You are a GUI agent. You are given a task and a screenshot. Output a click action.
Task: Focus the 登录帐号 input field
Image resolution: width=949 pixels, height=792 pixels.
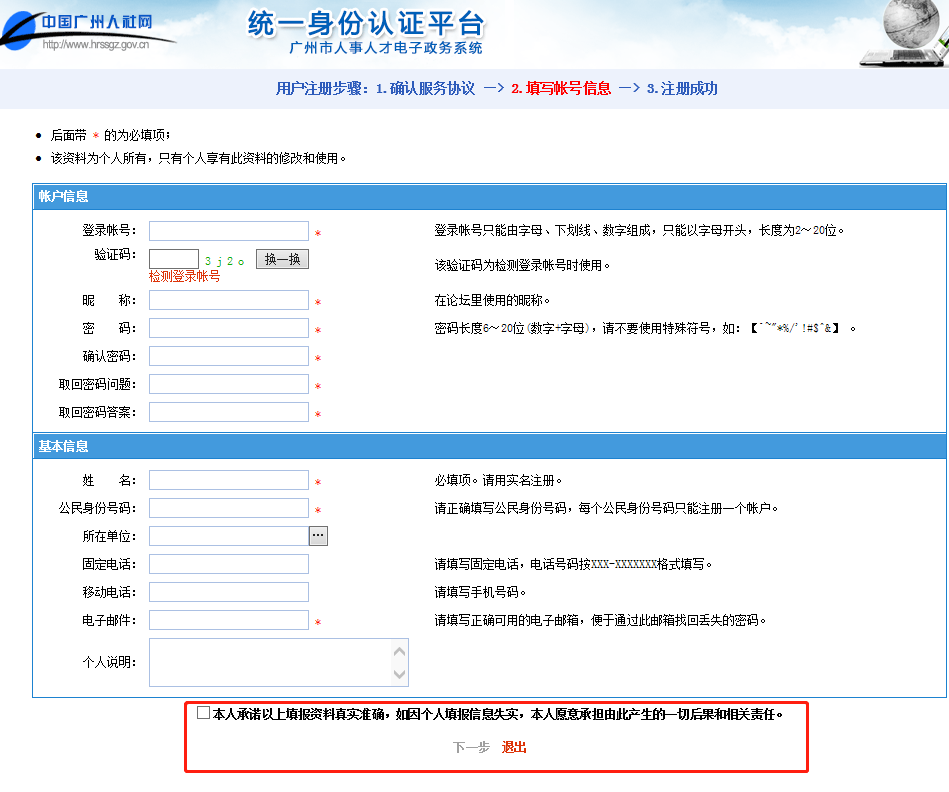pos(229,231)
